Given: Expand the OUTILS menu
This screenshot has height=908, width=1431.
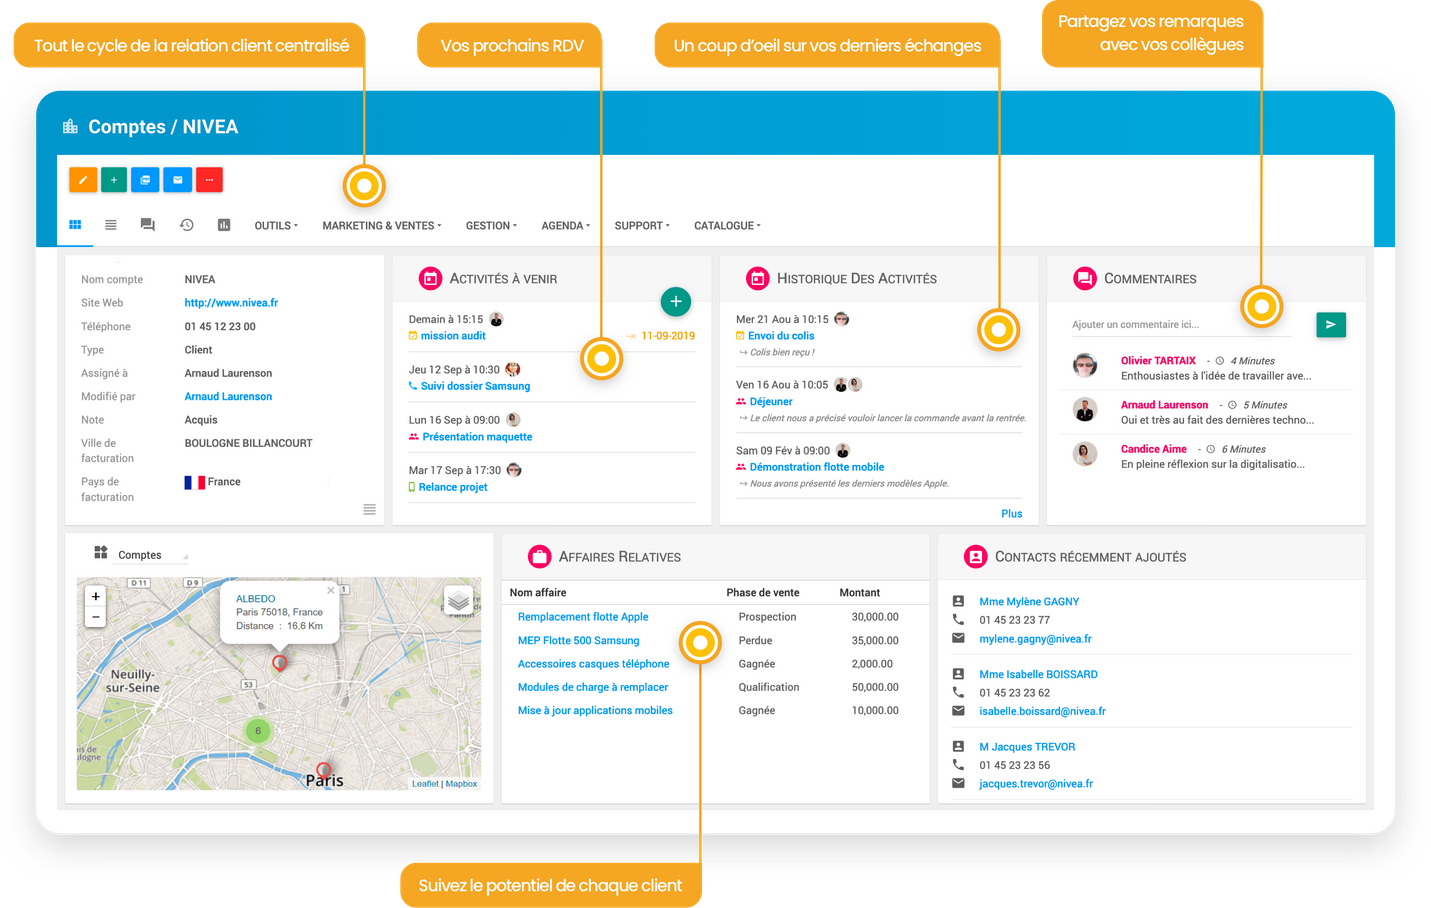Looking at the screenshot, I should (276, 226).
